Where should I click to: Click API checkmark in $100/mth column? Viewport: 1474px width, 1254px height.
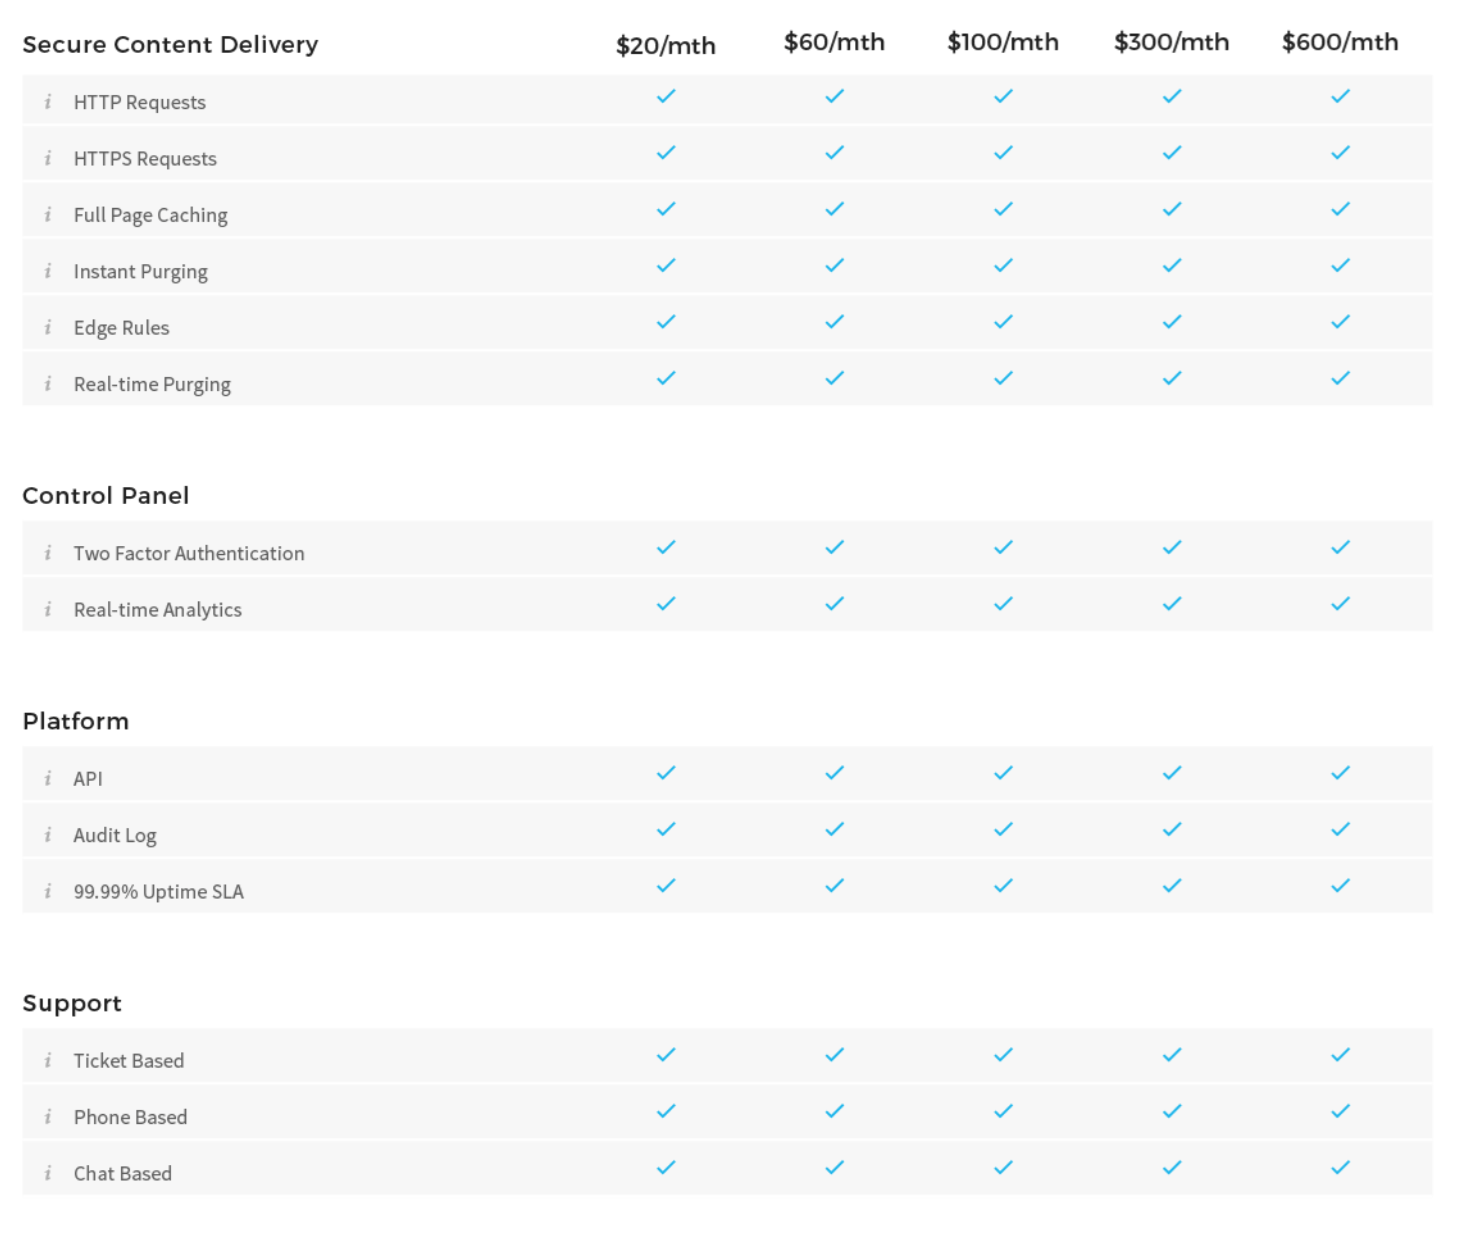1003,773
